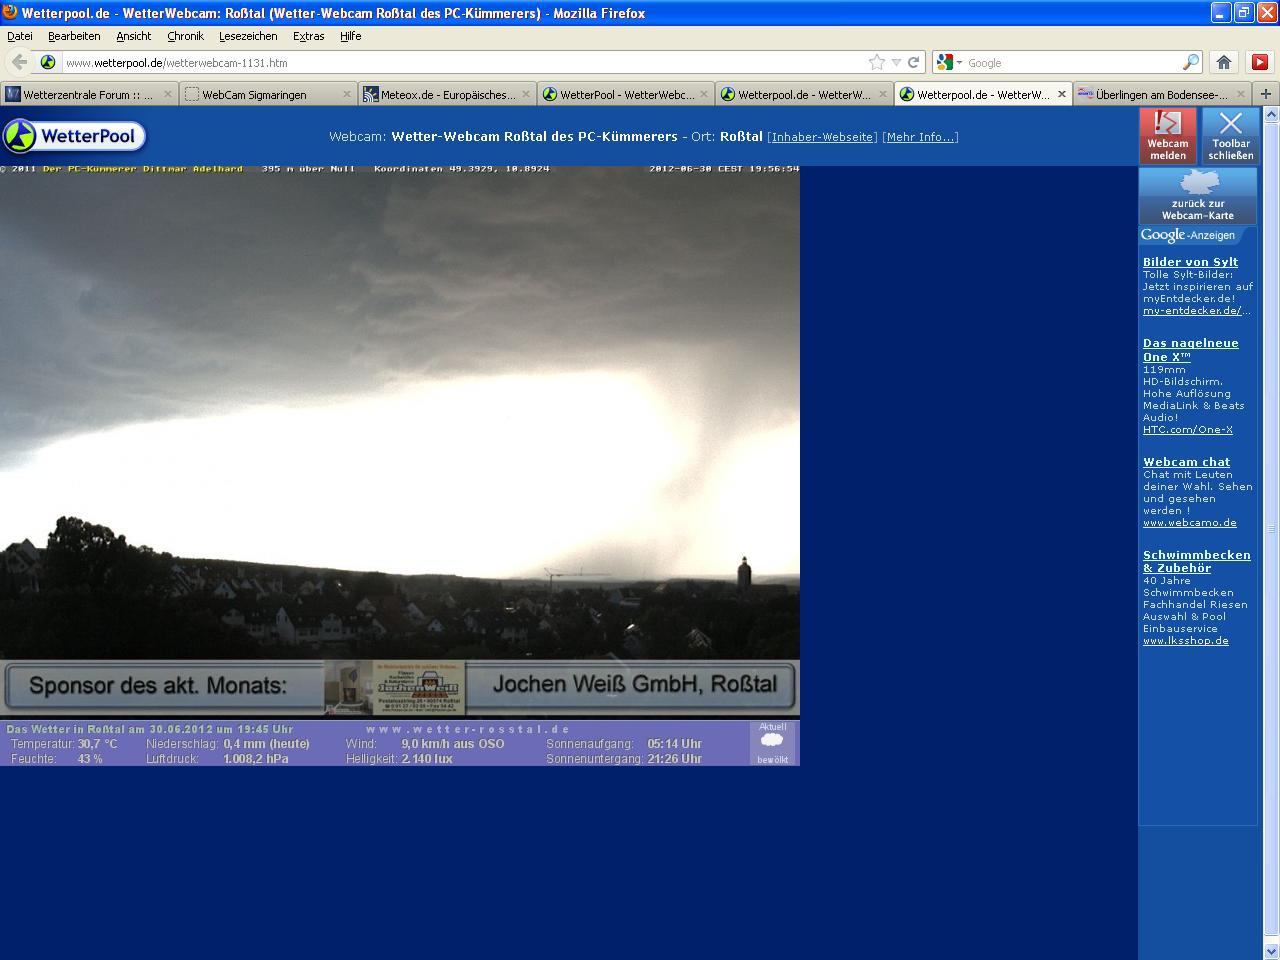The height and width of the screenshot is (960, 1280).
Task: Close the active Wetterpool.de webcam tab
Action: coord(1062,94)
